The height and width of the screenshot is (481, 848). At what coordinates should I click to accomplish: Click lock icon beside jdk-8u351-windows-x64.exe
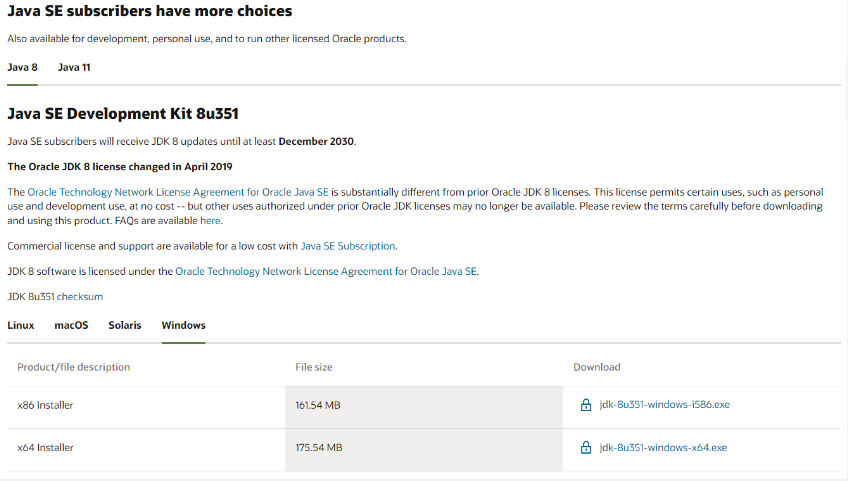[586, 447]
